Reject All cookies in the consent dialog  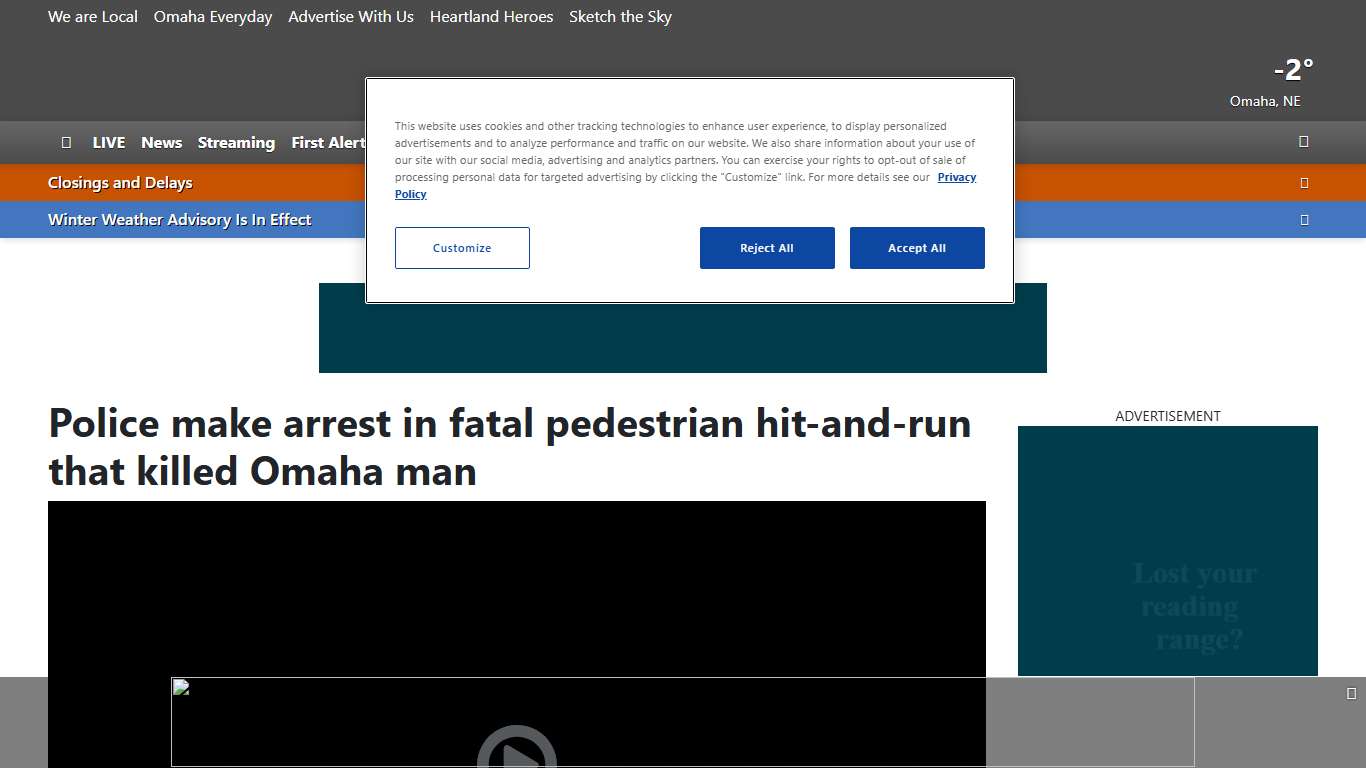tap(767, 248)
